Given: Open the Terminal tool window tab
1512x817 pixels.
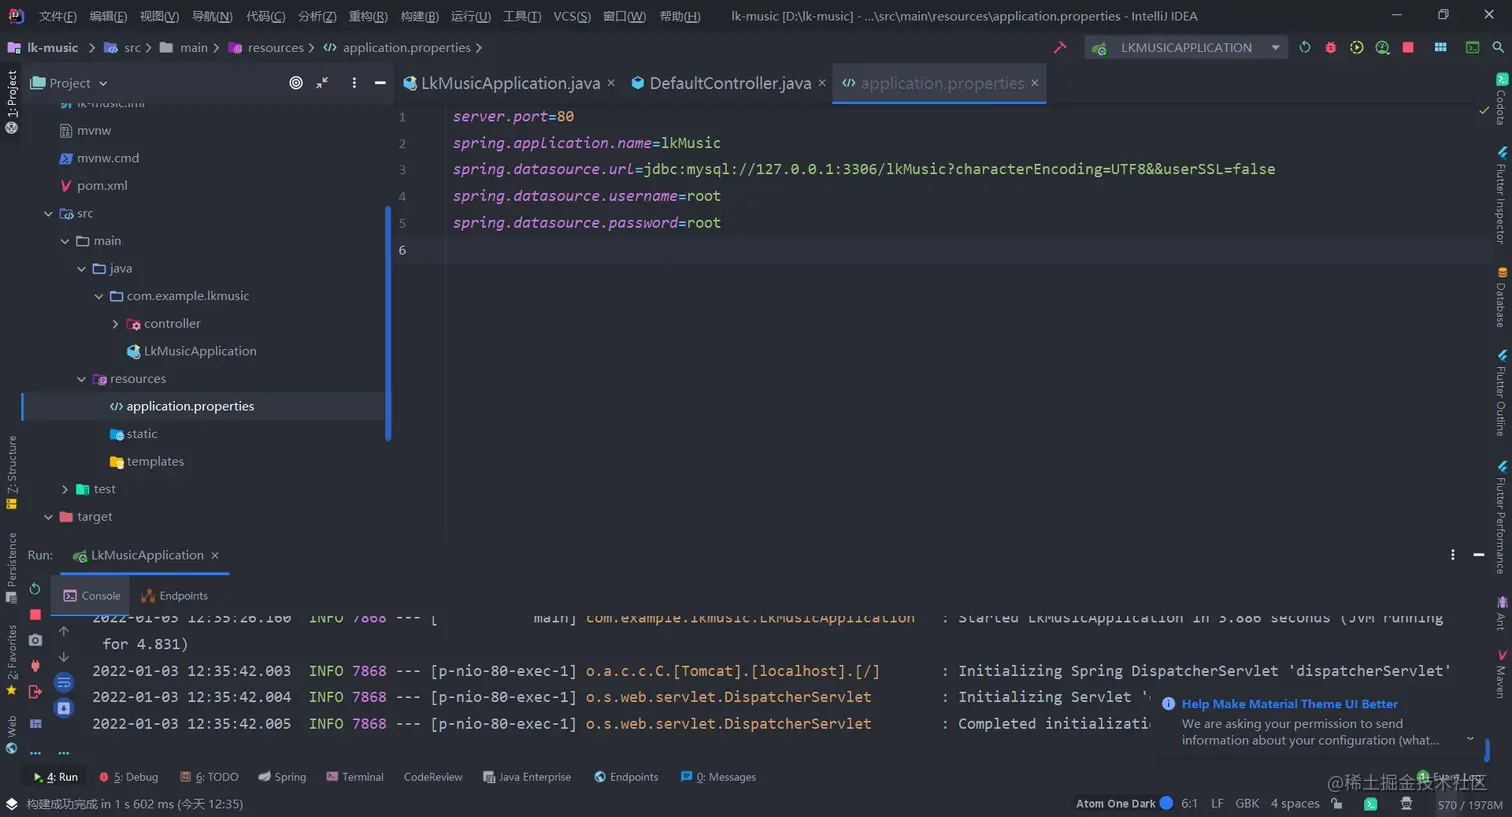Looking at the screenshot, I should click(x=355, y=777).
